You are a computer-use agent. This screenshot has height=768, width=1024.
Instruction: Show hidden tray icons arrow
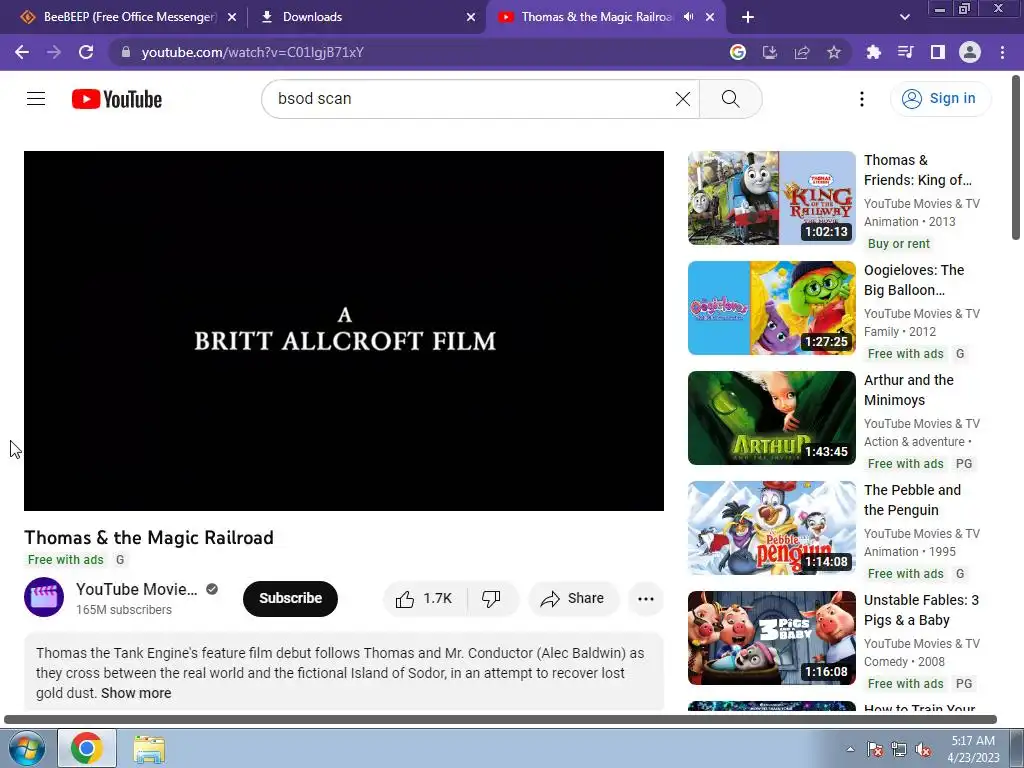tap(850, 749)
